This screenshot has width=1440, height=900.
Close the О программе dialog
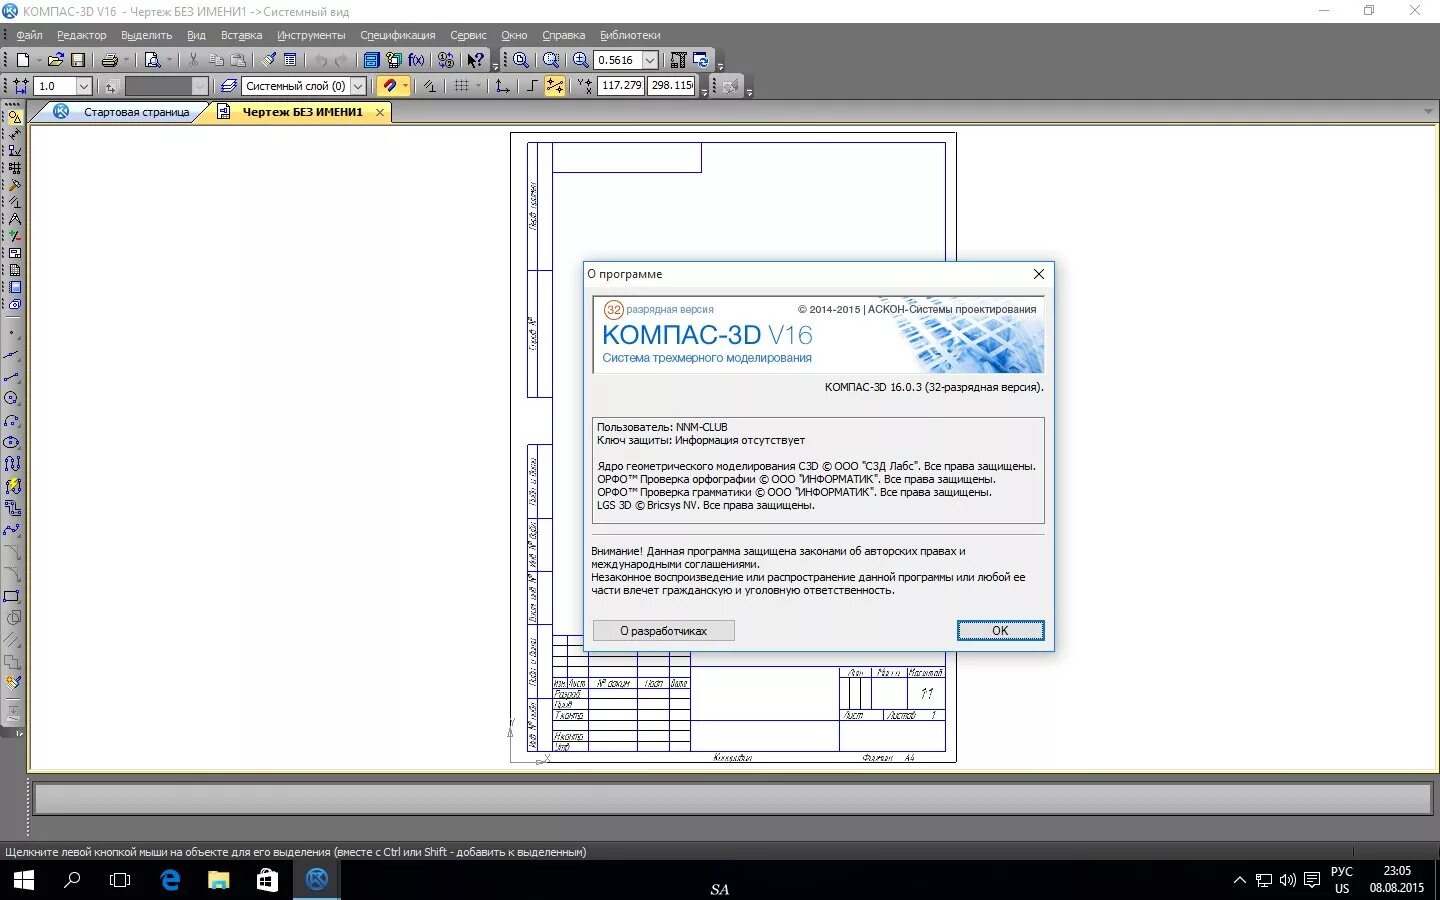click(x=1038, y=274)
